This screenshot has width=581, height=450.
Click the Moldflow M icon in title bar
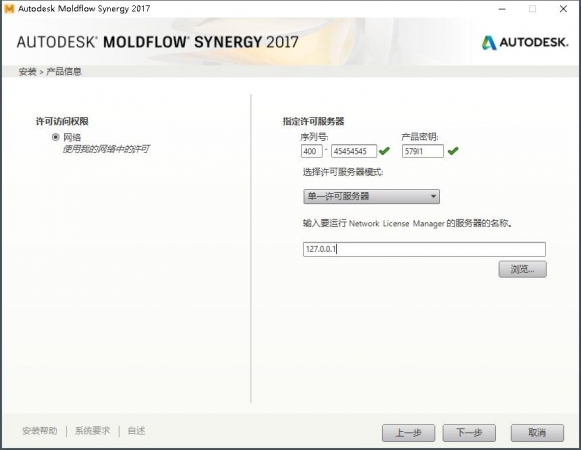point(9,9)
